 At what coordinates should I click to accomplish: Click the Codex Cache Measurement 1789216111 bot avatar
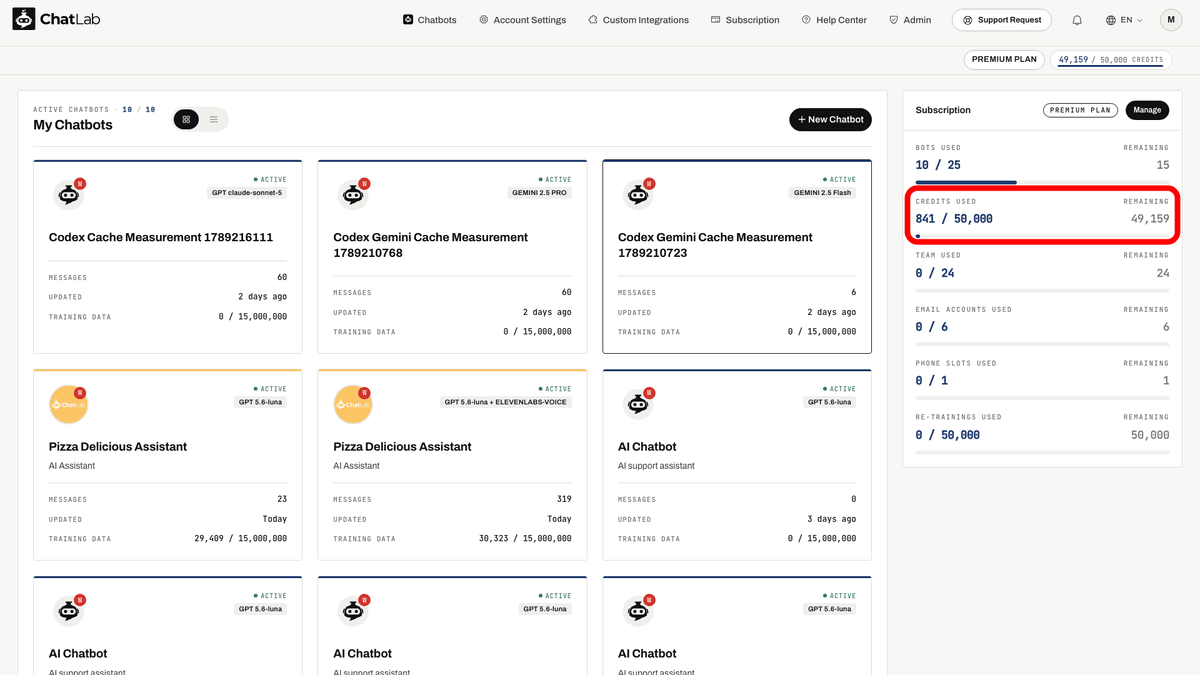[x=68, y=195]
